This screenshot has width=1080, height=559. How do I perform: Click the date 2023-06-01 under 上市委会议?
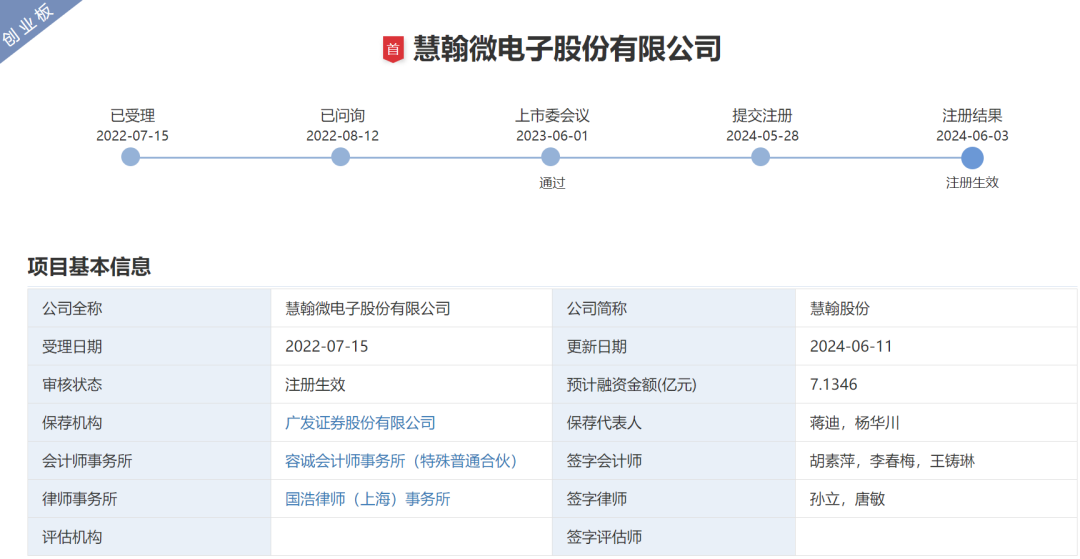(552, 136)
